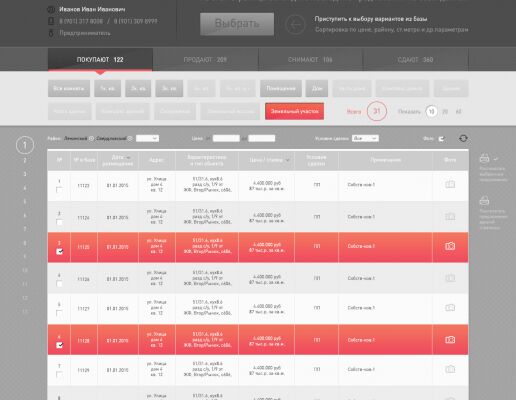Click the photo filter icon next to Фото label

[441, 139]
